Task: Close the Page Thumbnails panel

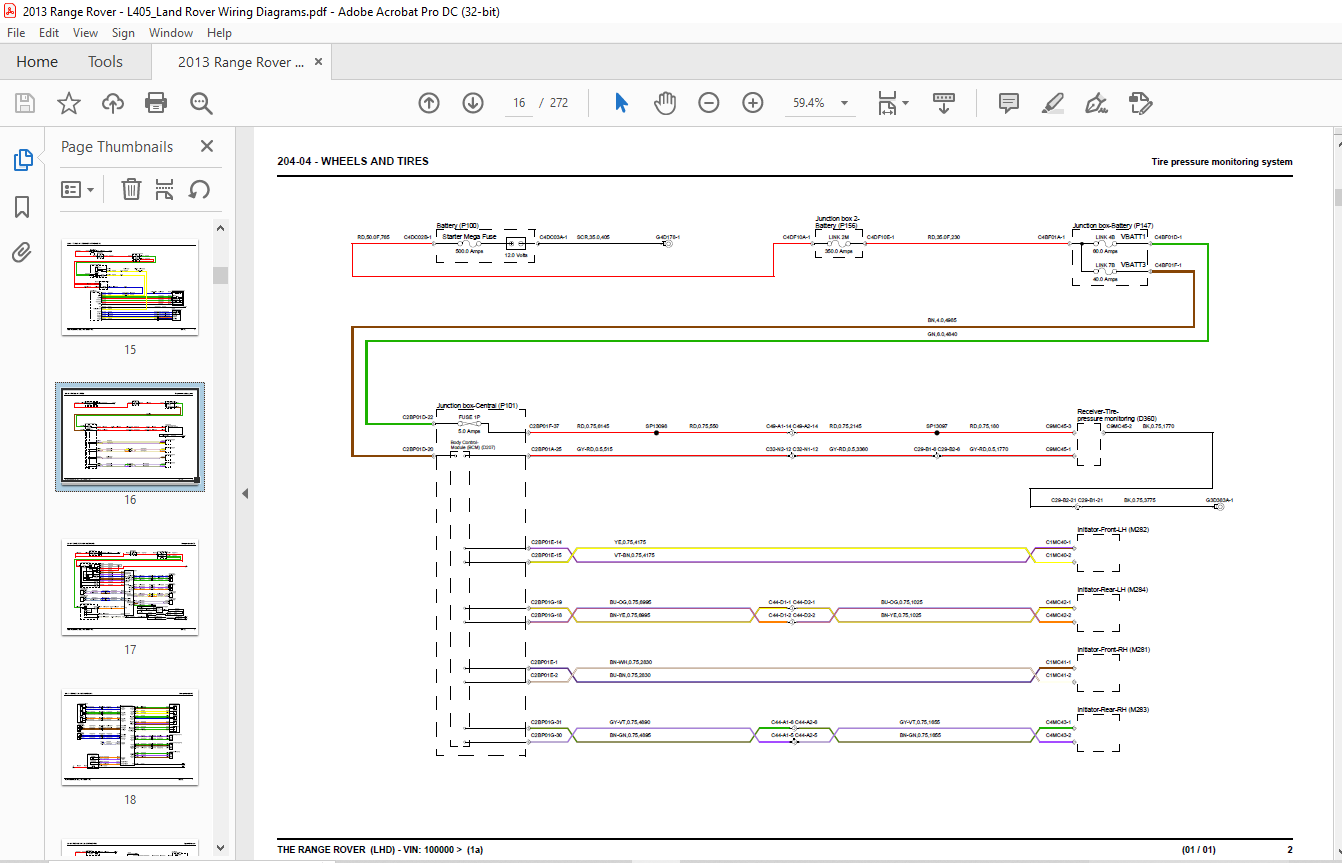Action: 207,146
